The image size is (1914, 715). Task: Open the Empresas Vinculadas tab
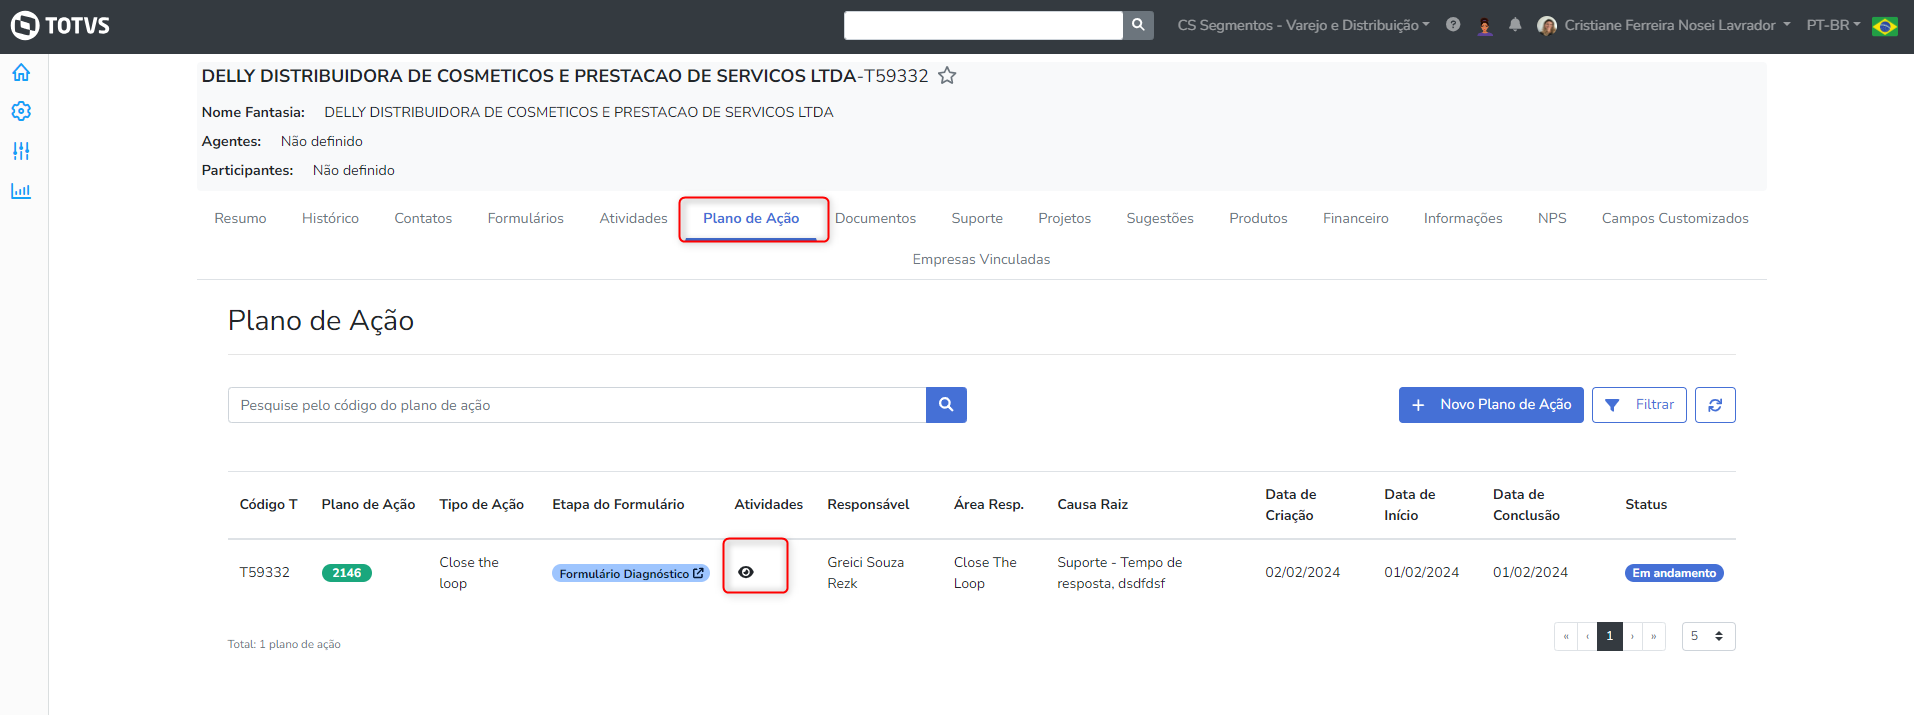(x=981, y=259)
